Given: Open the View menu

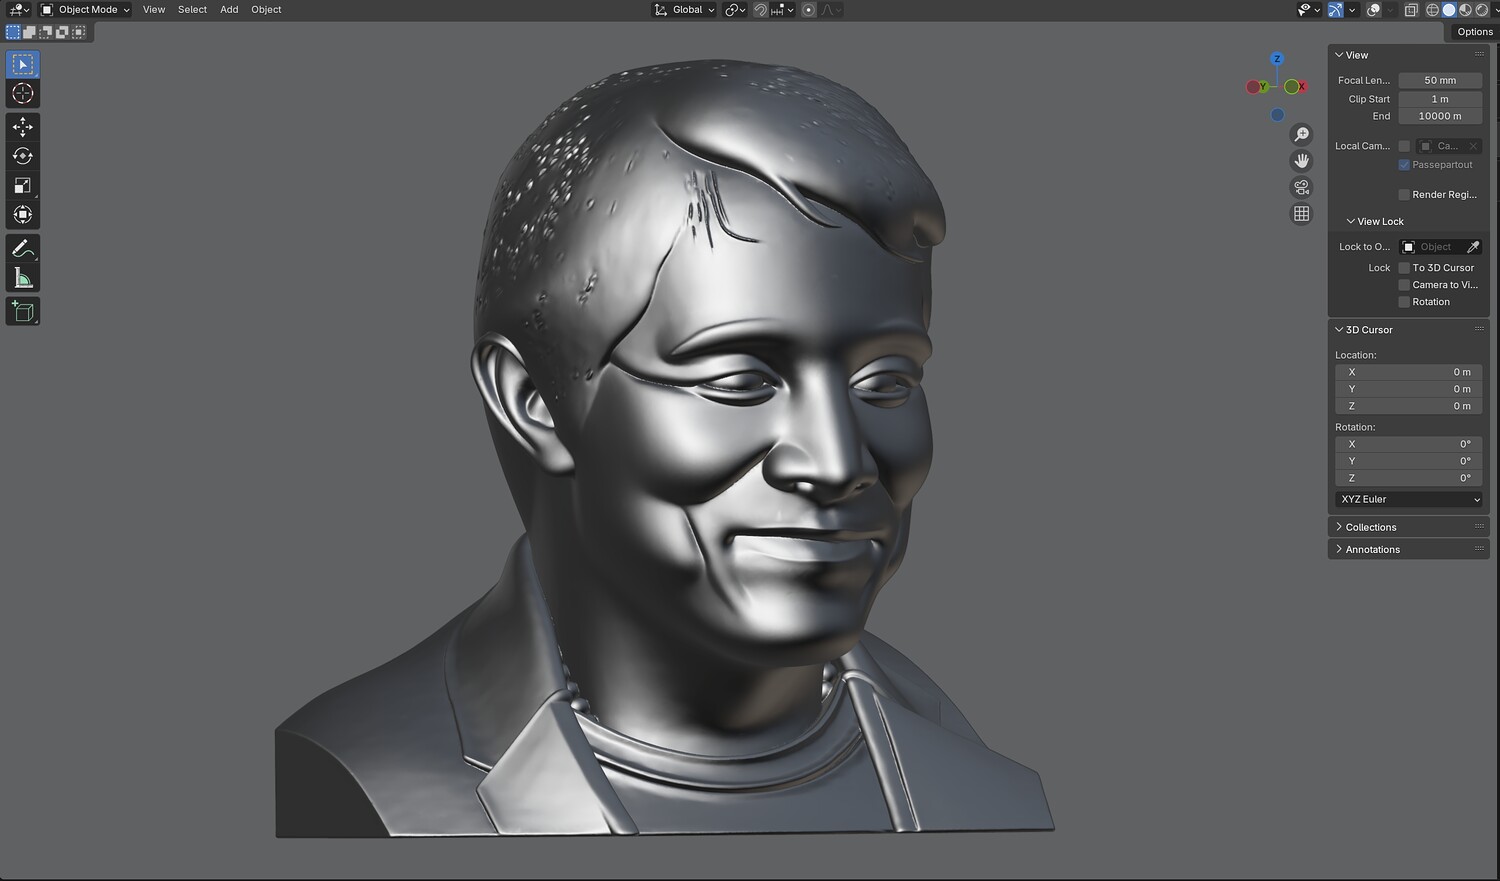Looking at the screenshot, I should 154,10.
